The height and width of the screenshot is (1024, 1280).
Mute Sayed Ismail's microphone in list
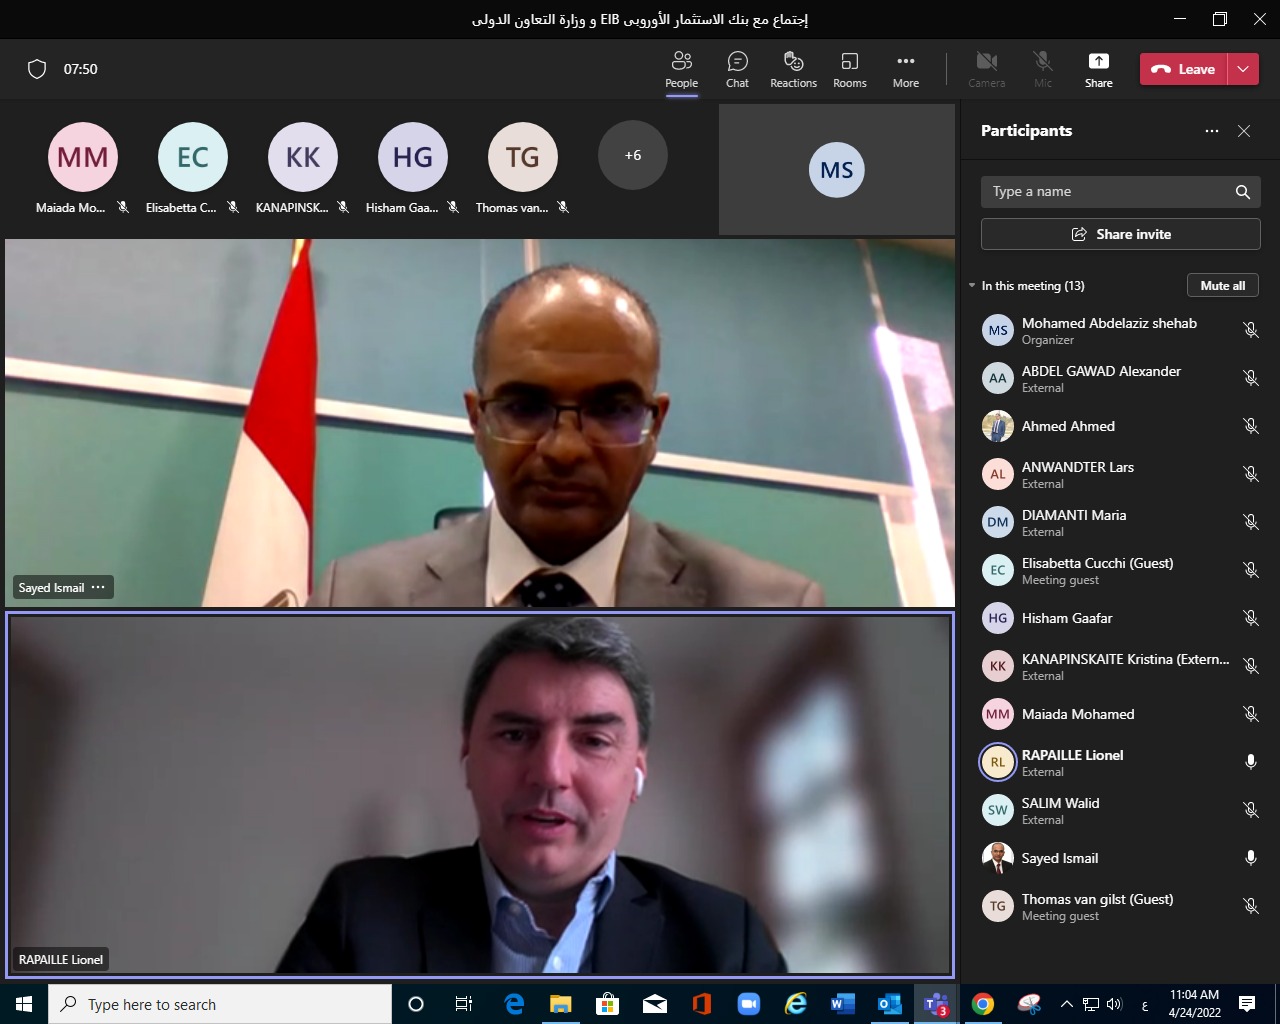point(1250,858)
